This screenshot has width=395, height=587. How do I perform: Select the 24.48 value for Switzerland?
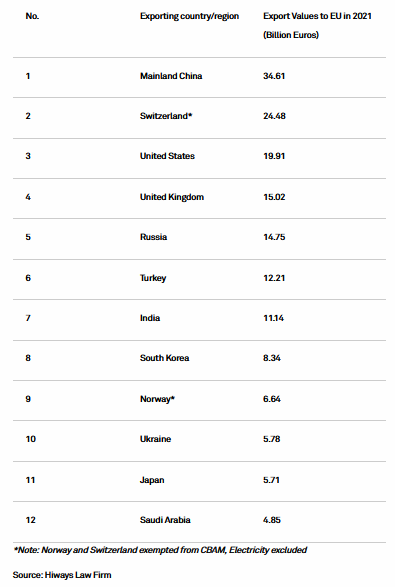point(274,116)
